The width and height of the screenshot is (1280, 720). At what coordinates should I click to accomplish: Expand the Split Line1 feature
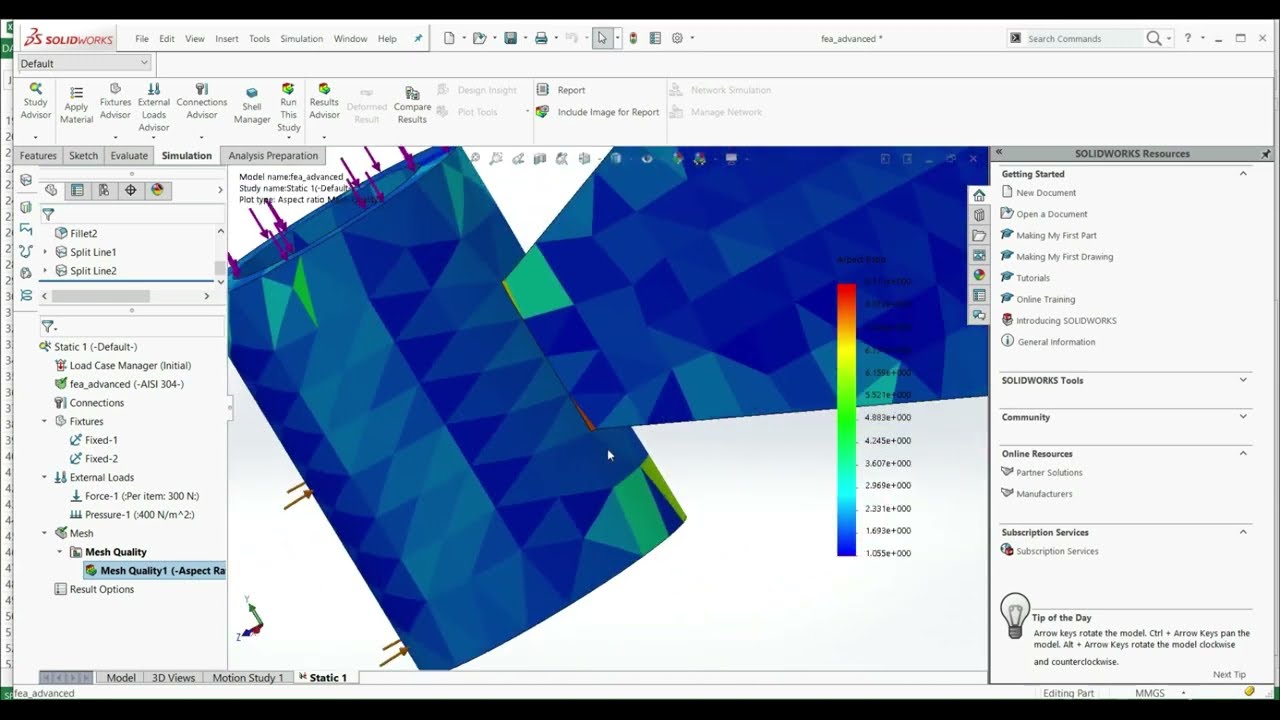(x=45, y=252)
